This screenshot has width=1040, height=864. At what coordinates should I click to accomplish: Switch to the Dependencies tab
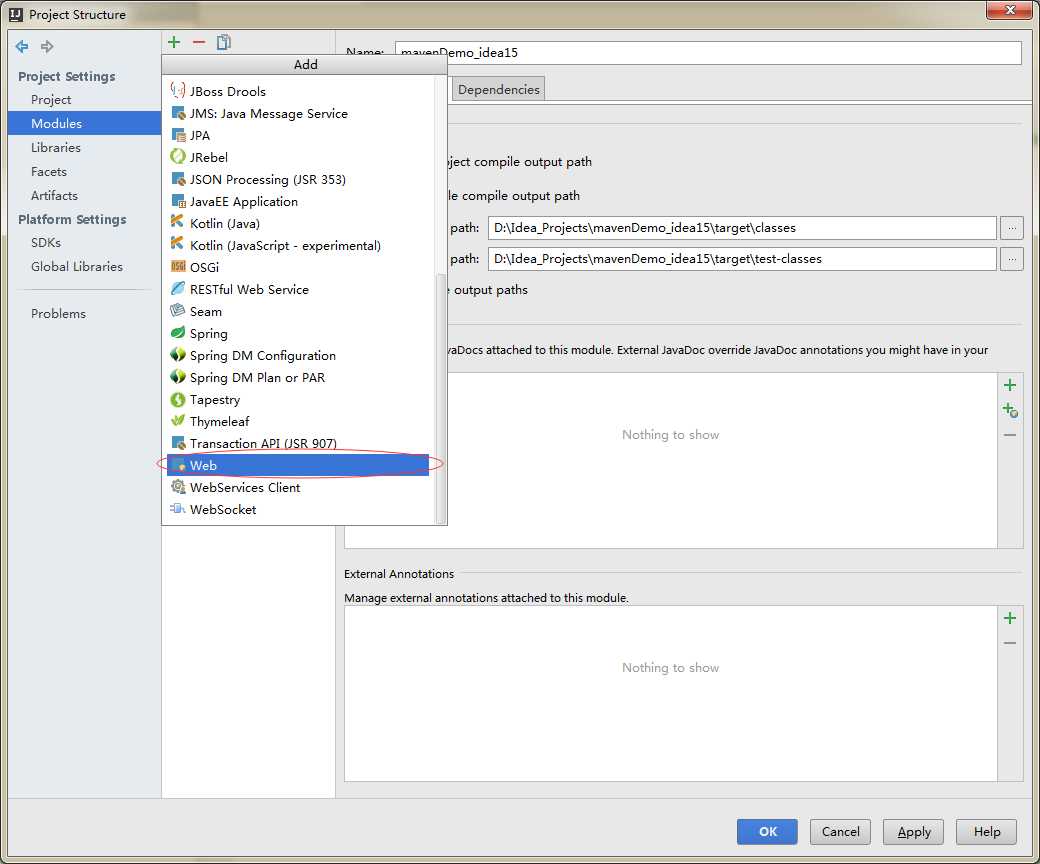click(498, 89)
